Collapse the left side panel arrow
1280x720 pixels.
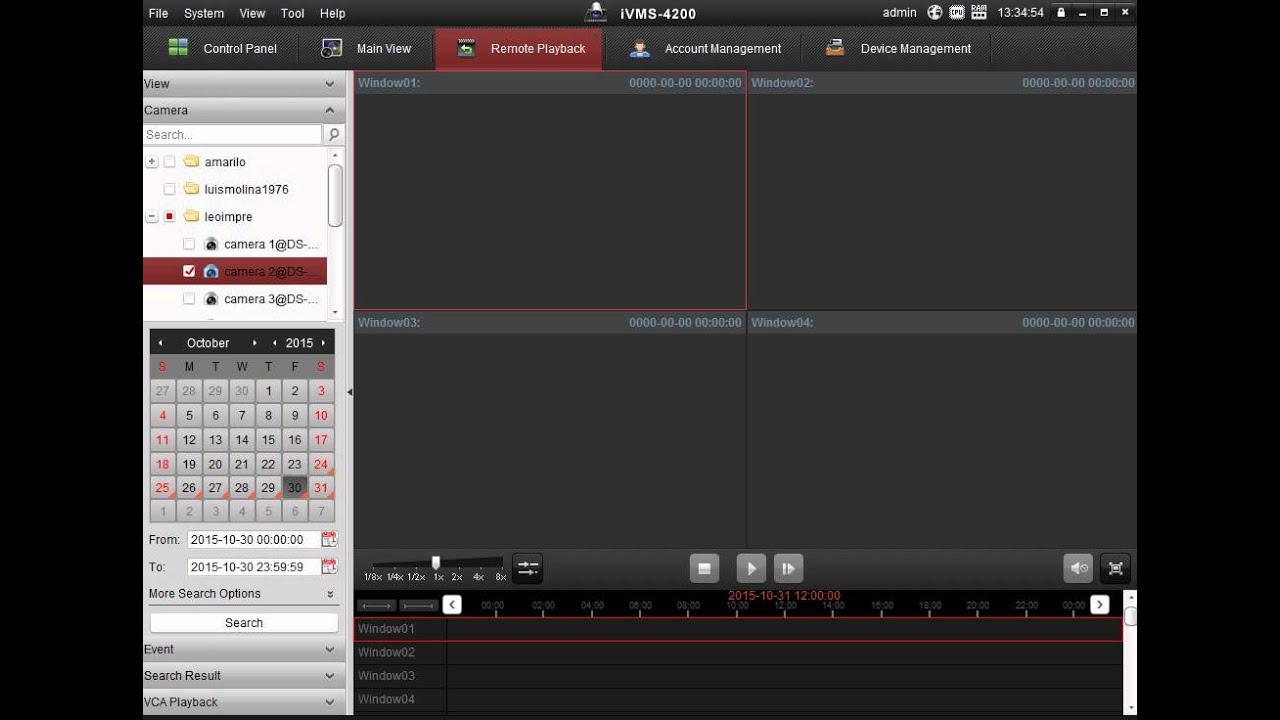click(x=349, y=392)
